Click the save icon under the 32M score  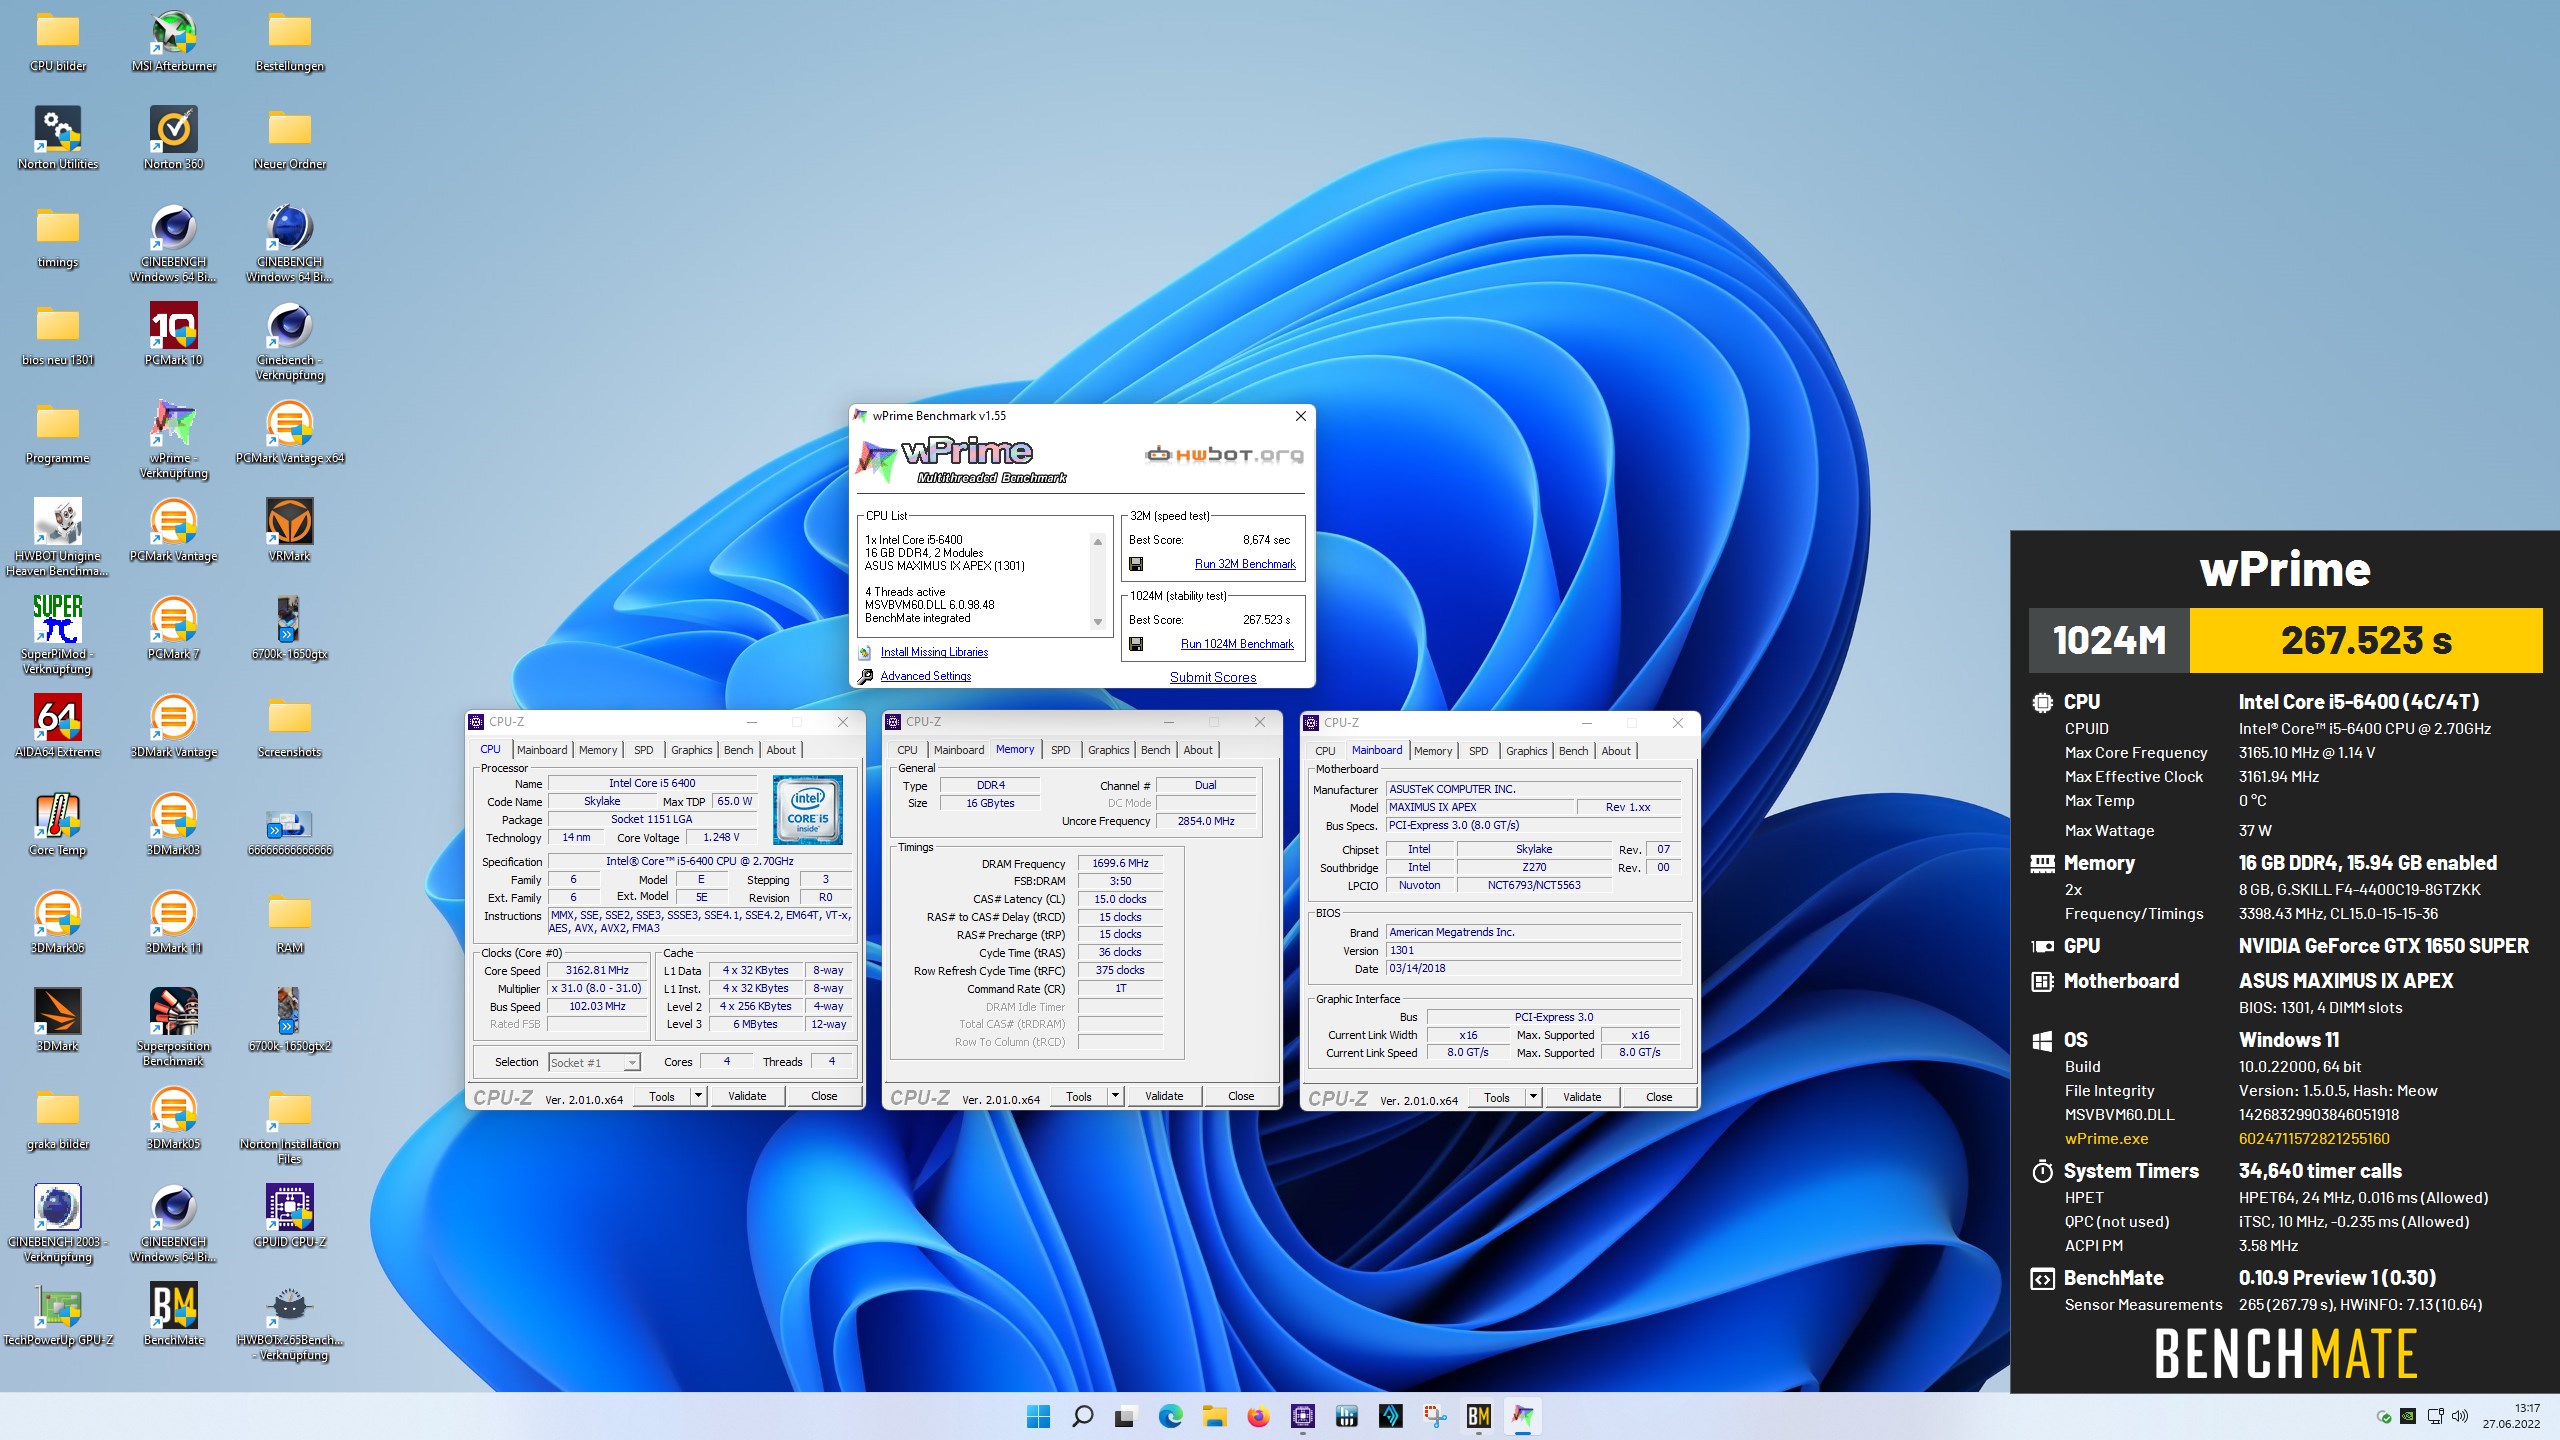(1136, 564)
